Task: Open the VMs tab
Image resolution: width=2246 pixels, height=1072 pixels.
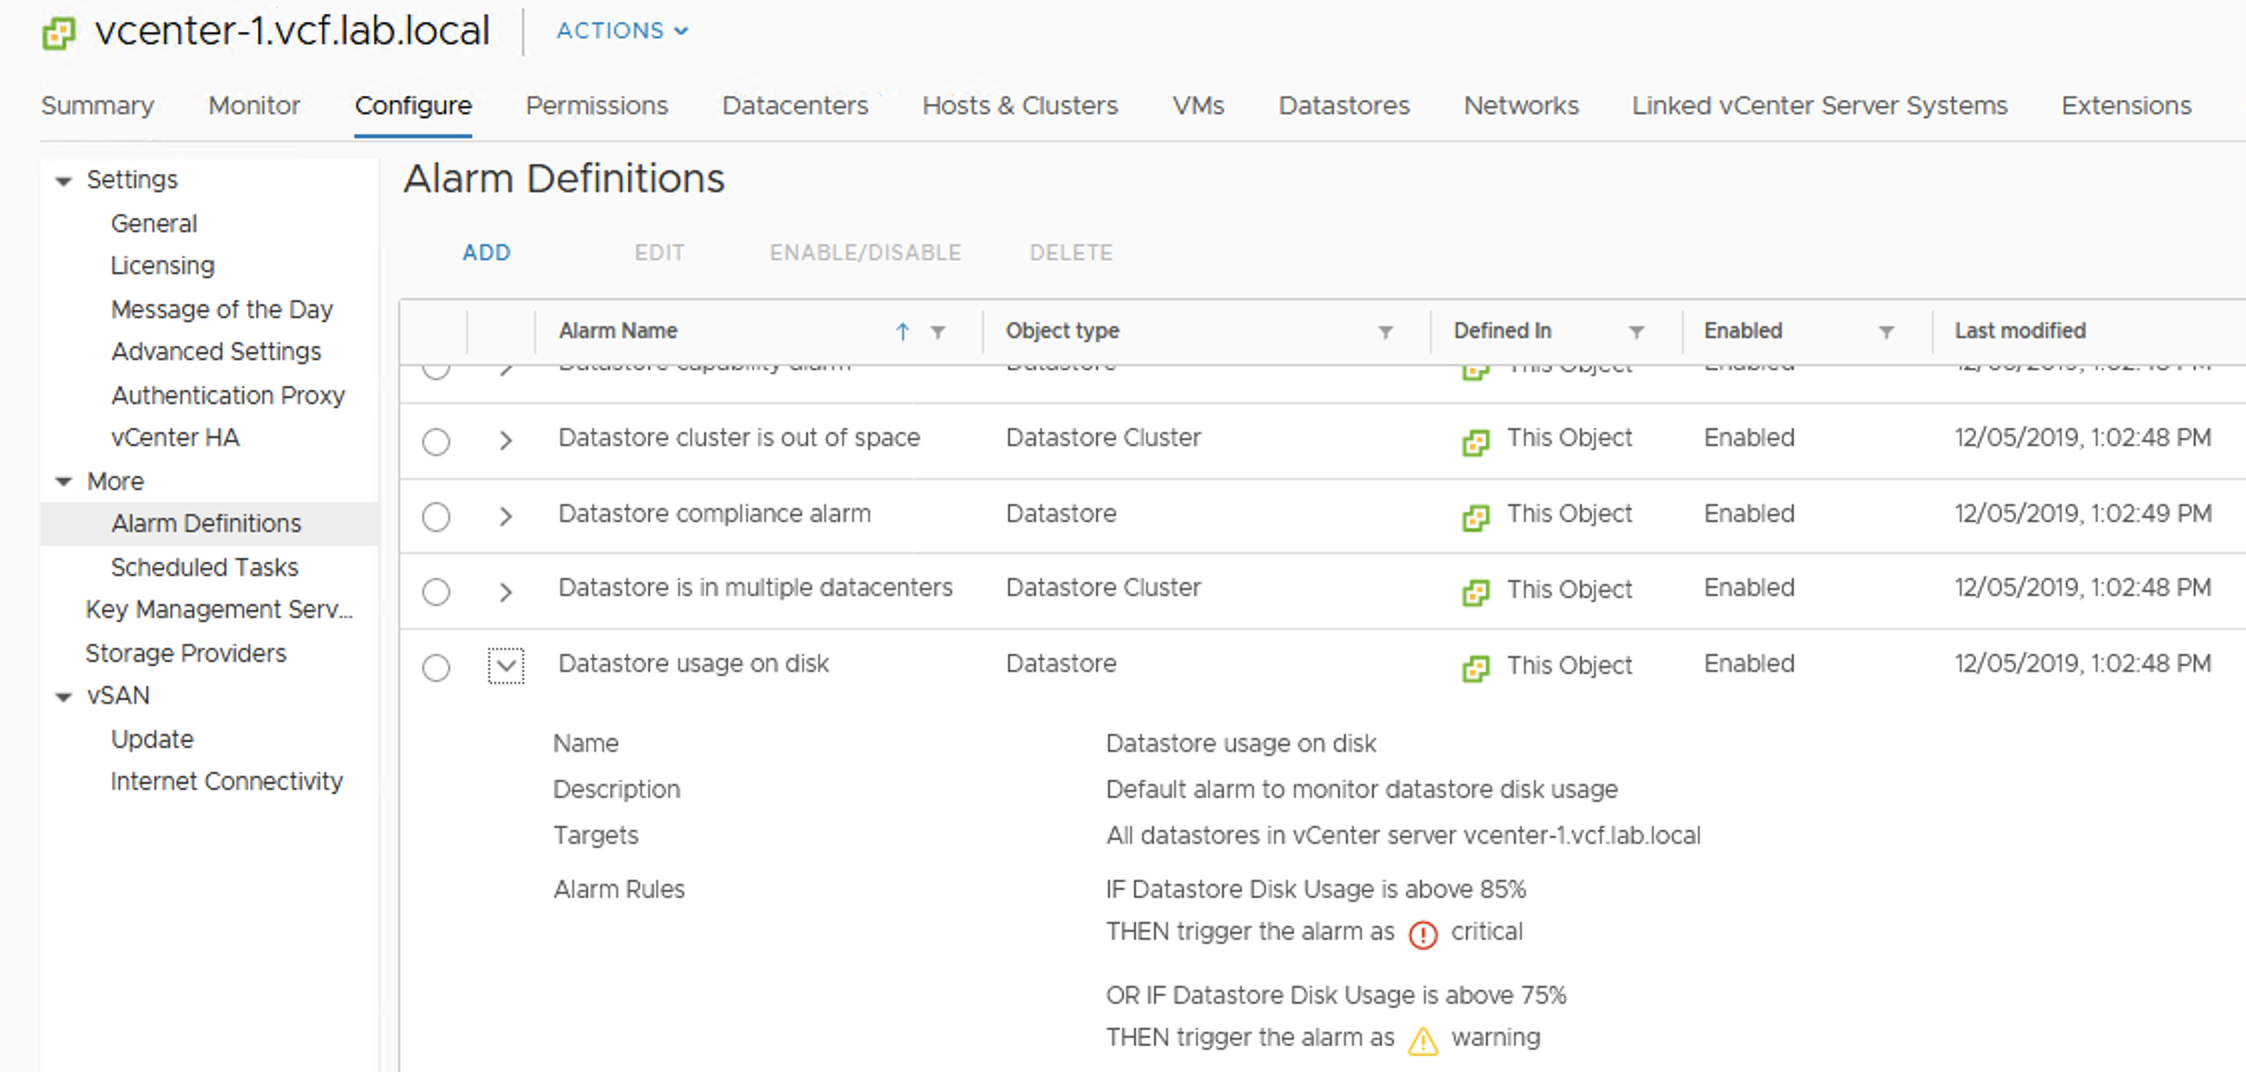Action: tap(1198, 105)
